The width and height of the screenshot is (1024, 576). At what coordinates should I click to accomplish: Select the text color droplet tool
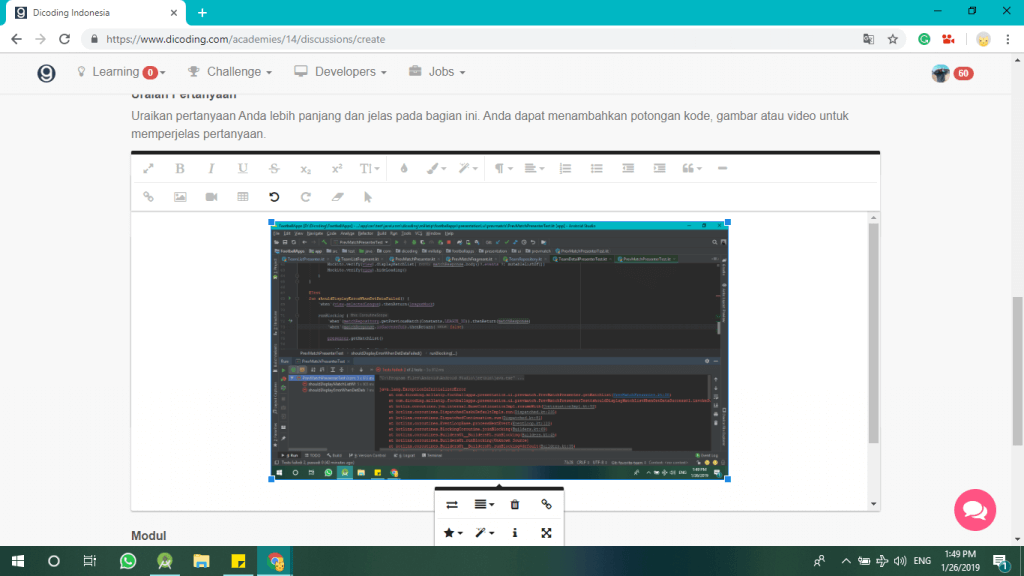click(403, 168)
